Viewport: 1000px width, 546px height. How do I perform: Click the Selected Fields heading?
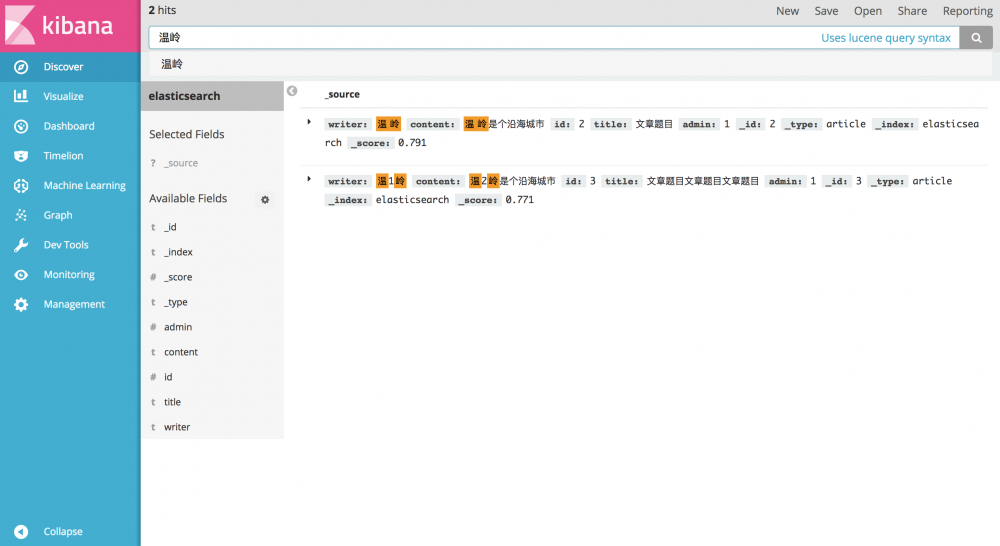(x=187, y=135)
